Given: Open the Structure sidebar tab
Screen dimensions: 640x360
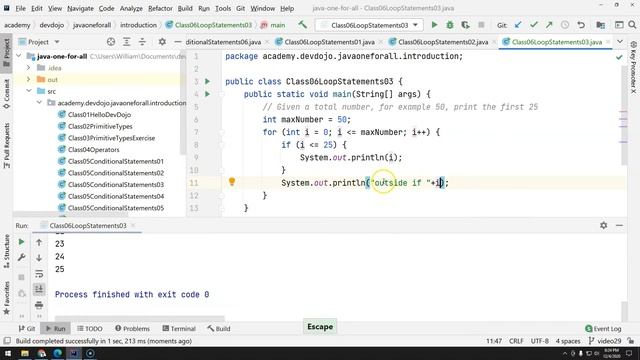Looking at the screenshot, I should tap(7, 251).
